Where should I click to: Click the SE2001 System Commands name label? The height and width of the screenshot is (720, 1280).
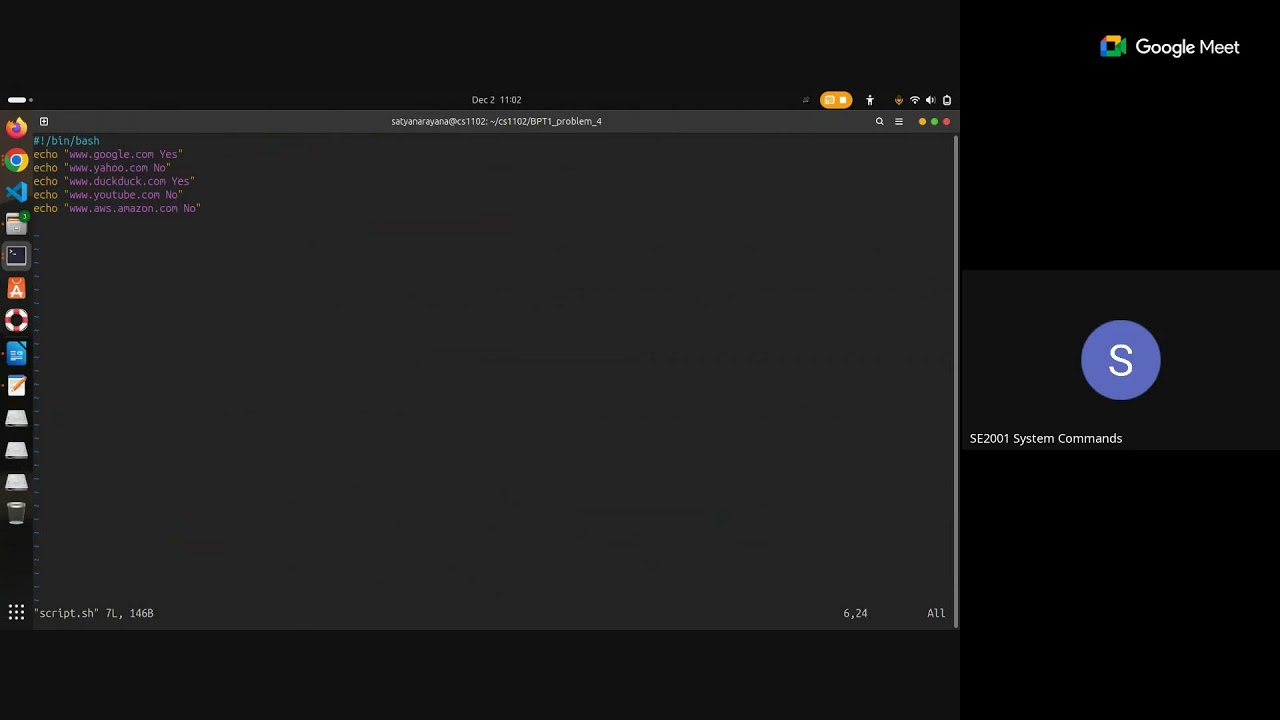(1046, 438)
